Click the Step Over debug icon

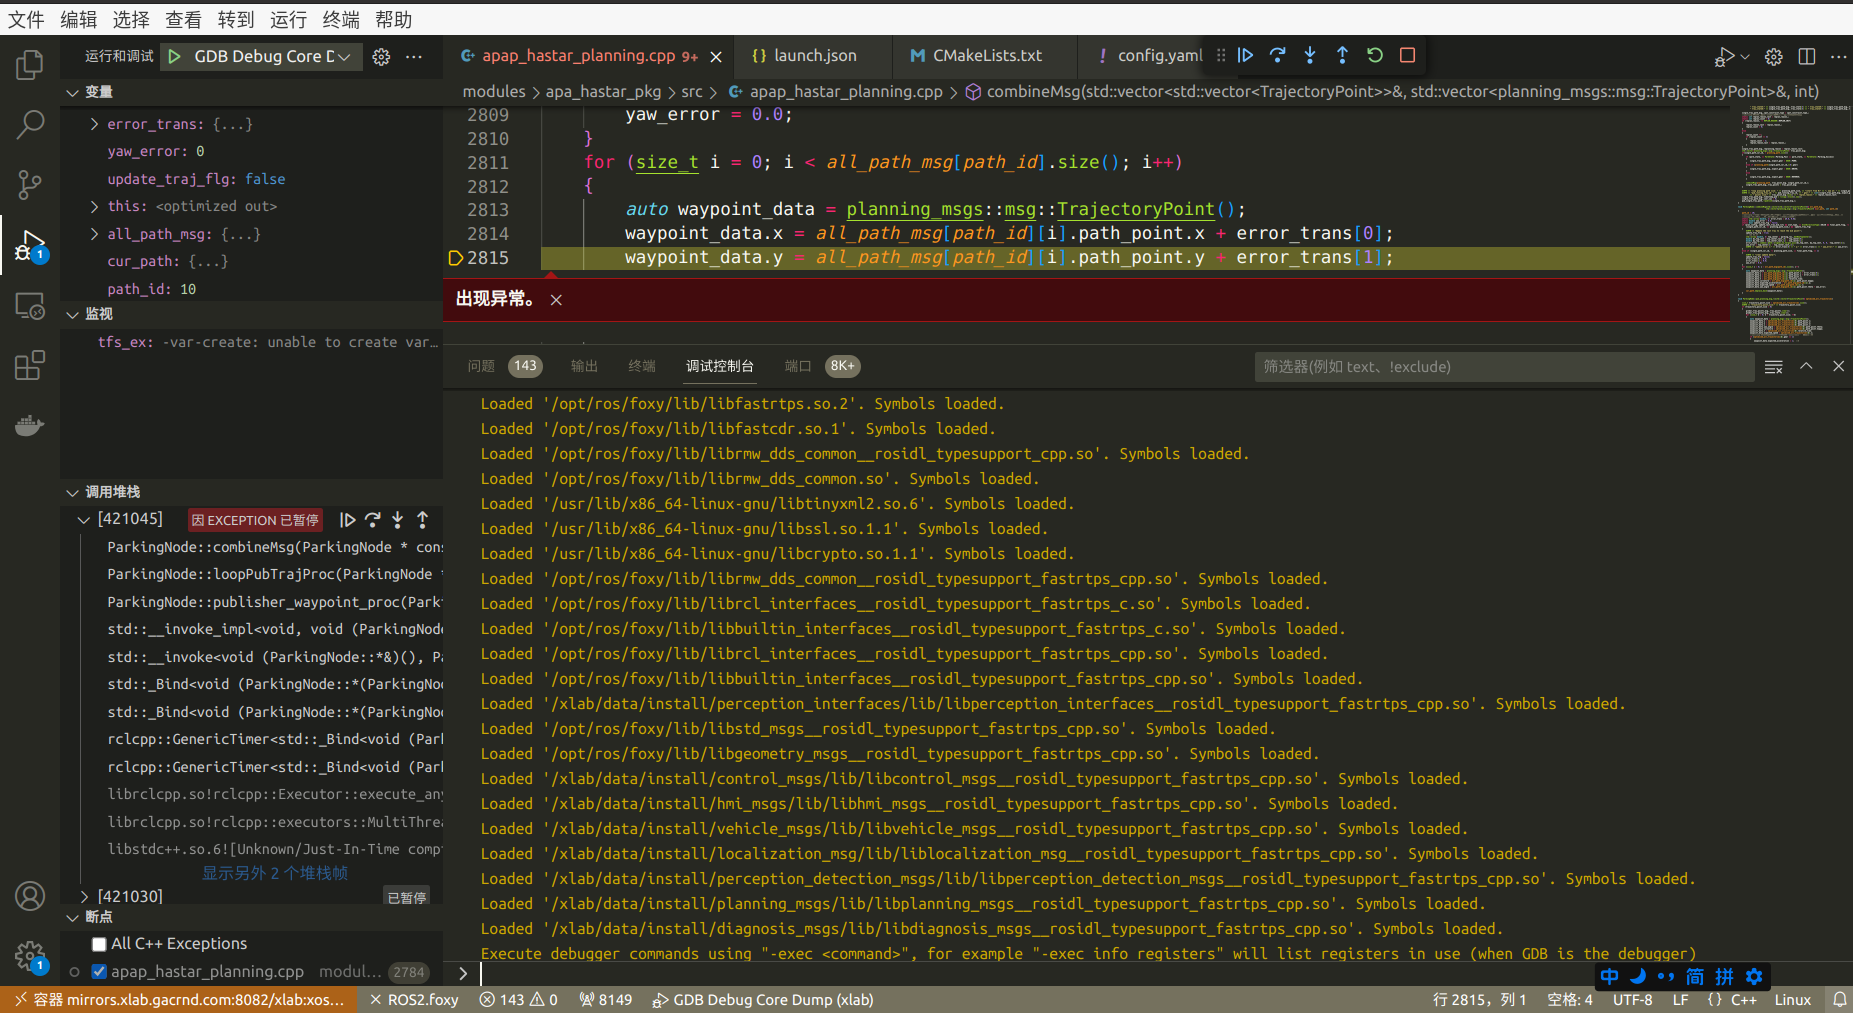pyautogui.click(x=1277, y=55)
